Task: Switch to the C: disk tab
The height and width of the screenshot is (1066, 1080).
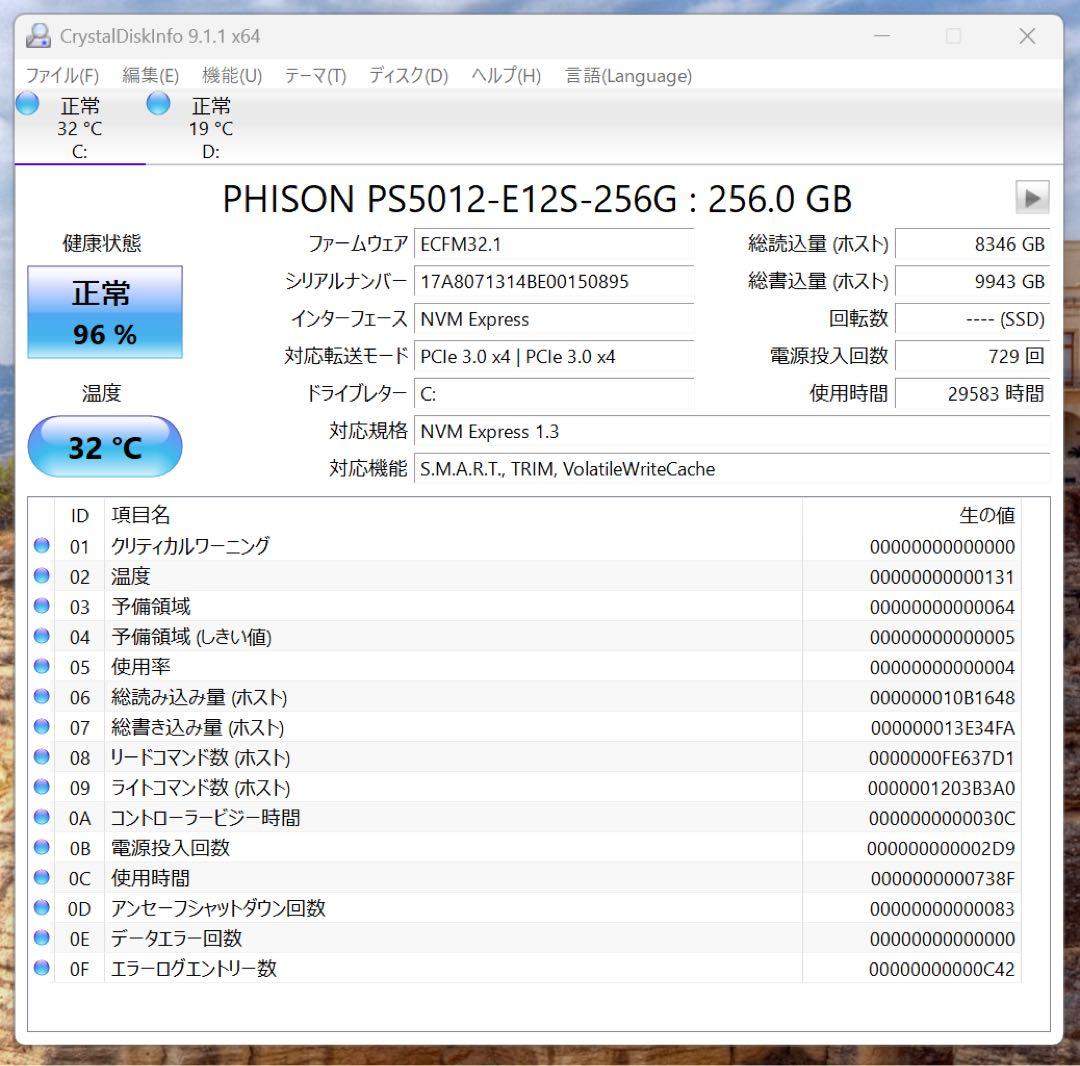Action: point(80,127)
